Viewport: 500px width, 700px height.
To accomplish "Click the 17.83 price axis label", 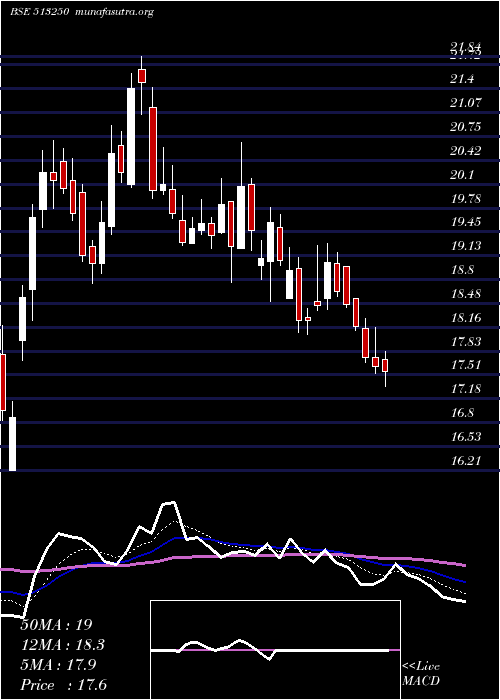I will pos(466,342).
